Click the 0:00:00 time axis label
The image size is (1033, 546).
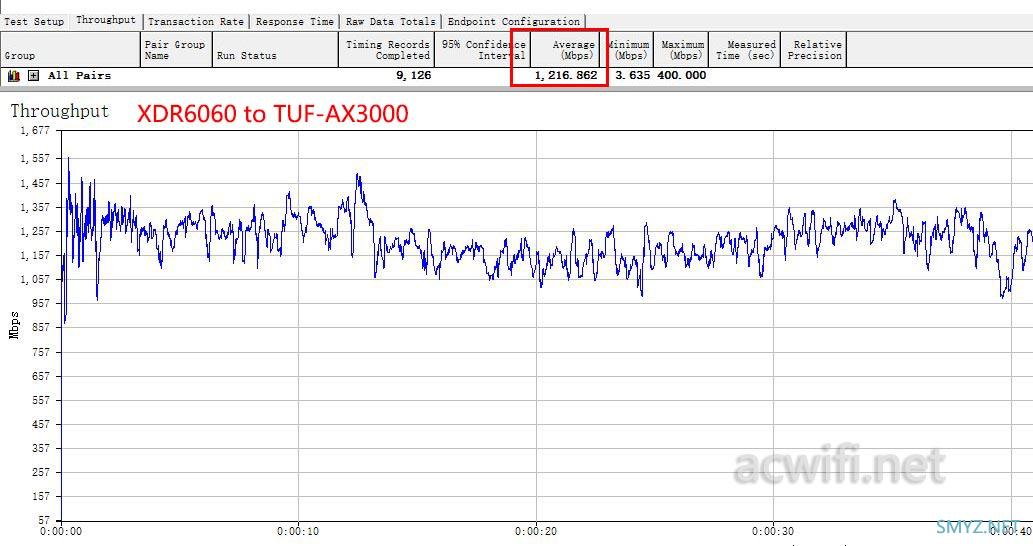(x=61, y=532)
